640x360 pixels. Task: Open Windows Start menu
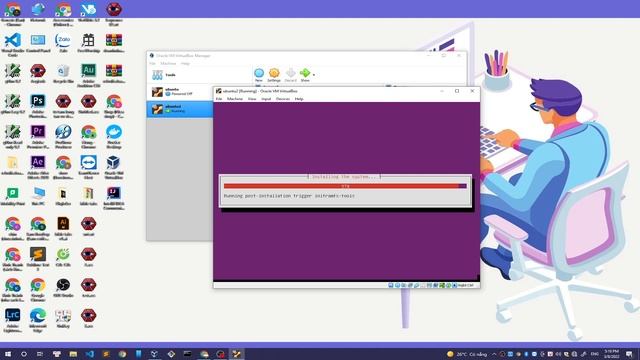tap(8, 354)
